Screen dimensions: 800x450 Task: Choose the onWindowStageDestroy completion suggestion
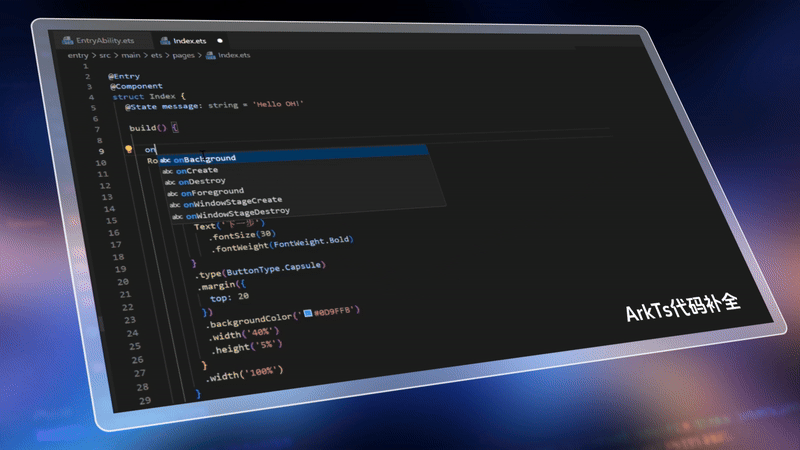(x=238, y=214)
